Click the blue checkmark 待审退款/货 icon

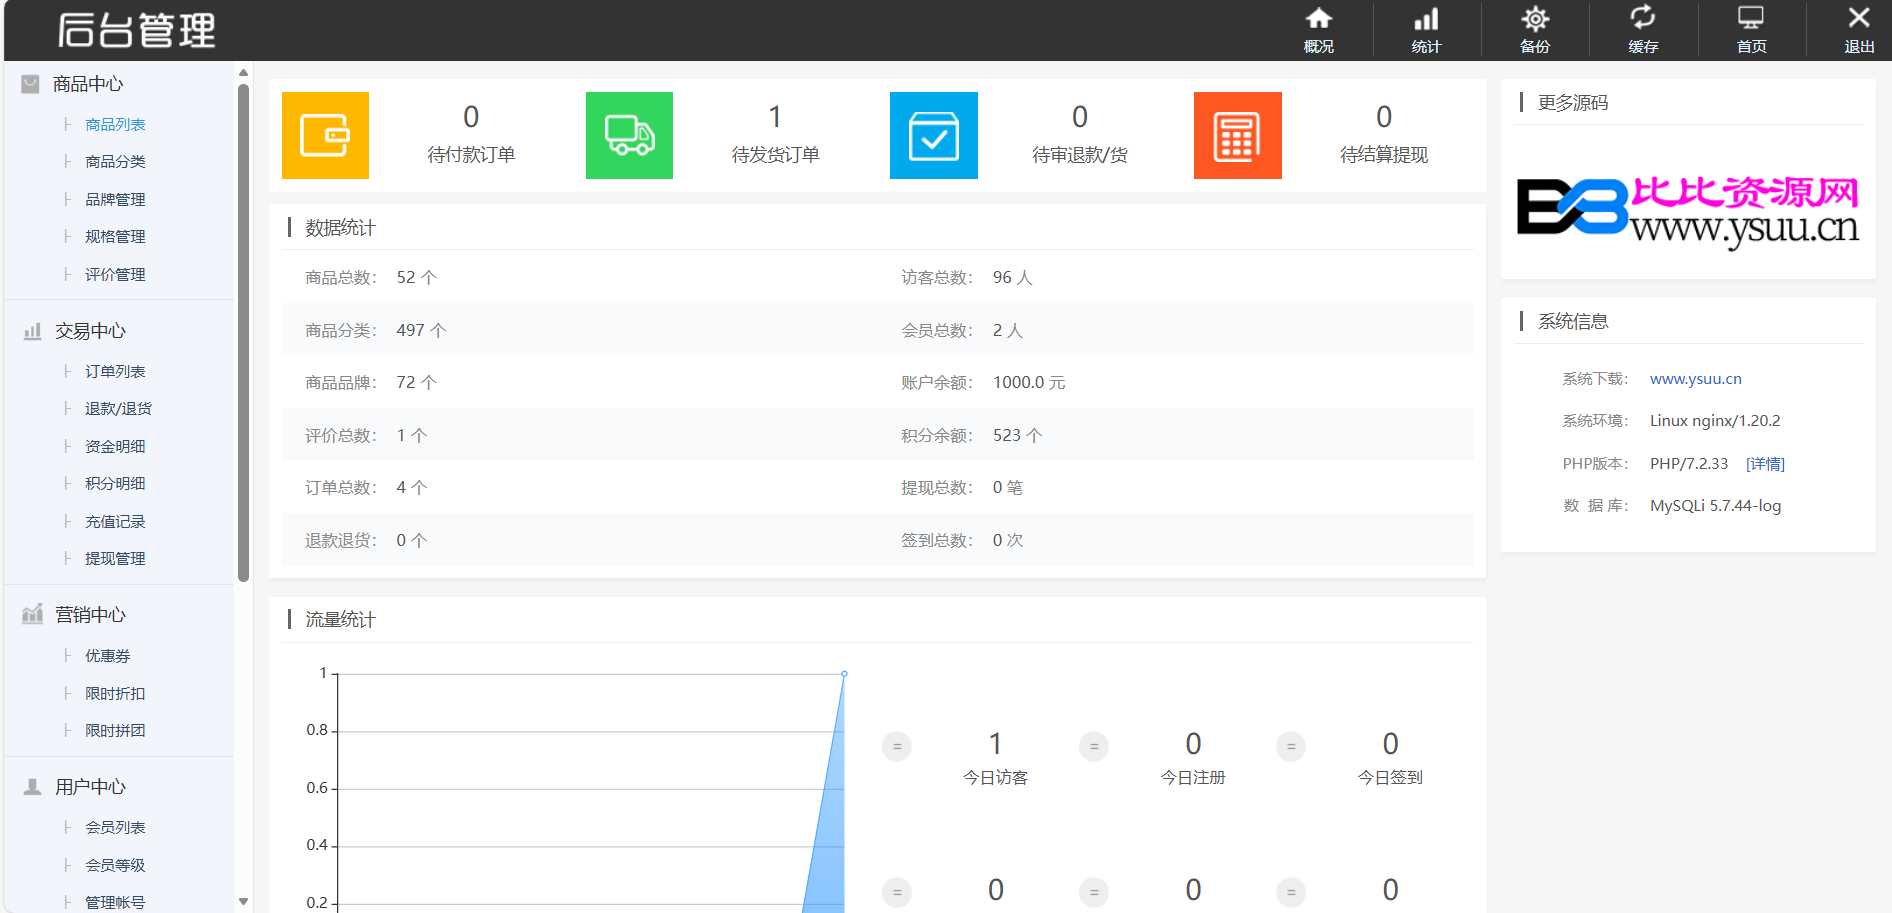click(x=933, y=136)
